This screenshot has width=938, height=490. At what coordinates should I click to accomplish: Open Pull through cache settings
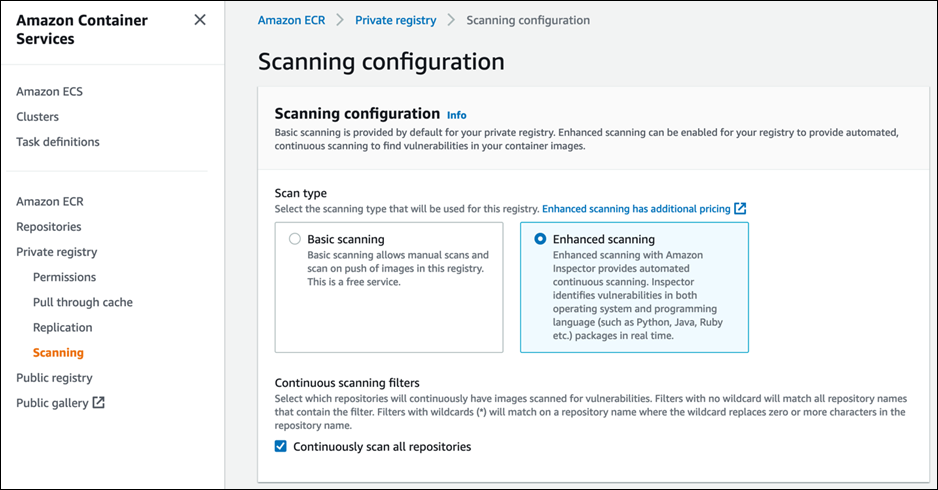tap(83, 302)
